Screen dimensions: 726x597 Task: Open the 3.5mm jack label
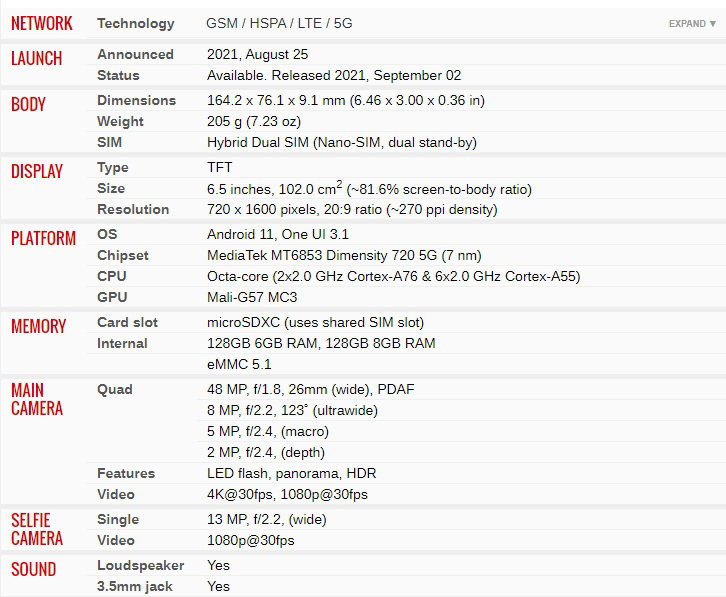coord(135,586)
